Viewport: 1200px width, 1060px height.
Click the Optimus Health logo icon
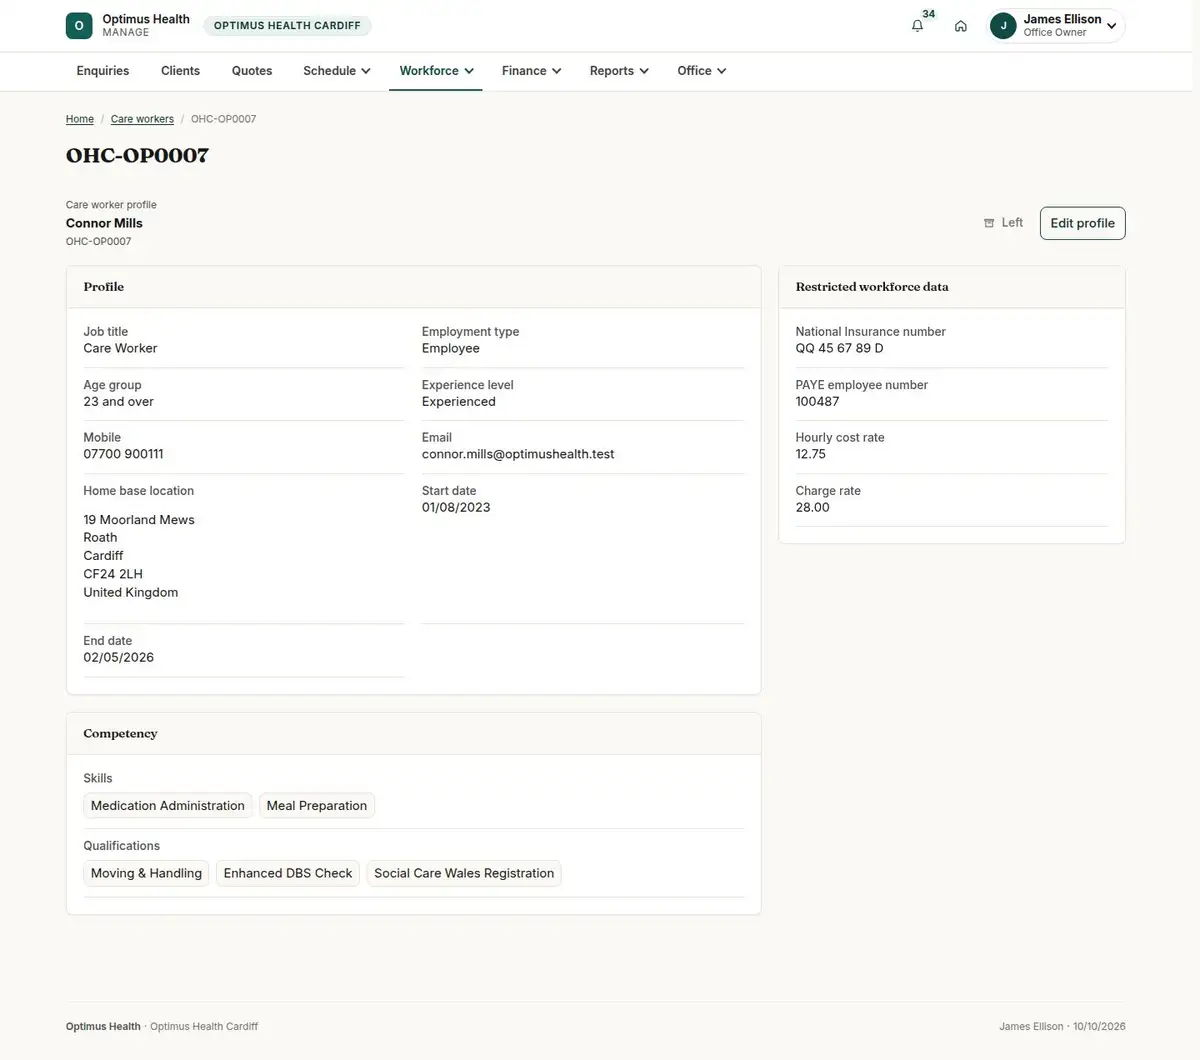(79, 26)
